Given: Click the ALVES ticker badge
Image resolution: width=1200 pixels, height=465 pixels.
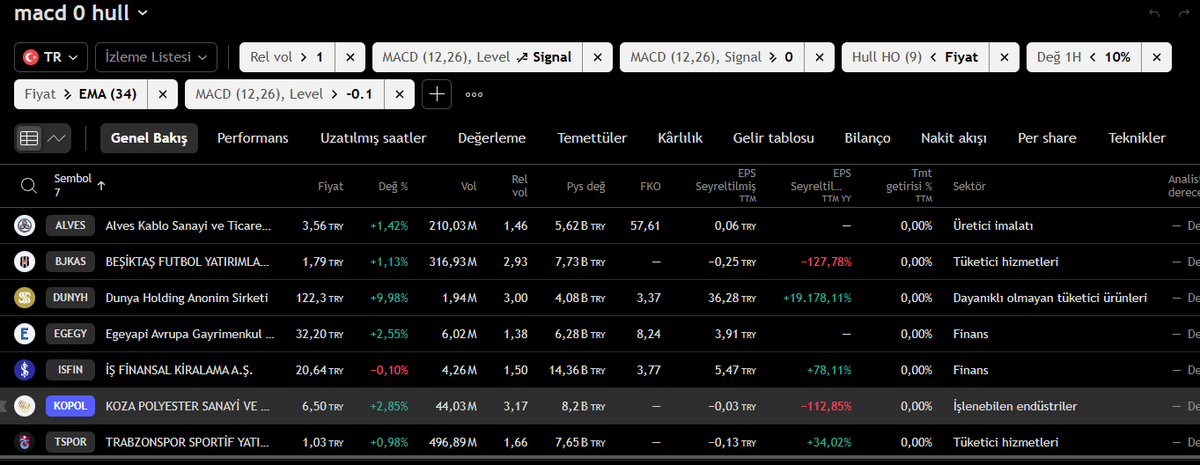Looking at the screenshot, I should (x=71, y=225).
